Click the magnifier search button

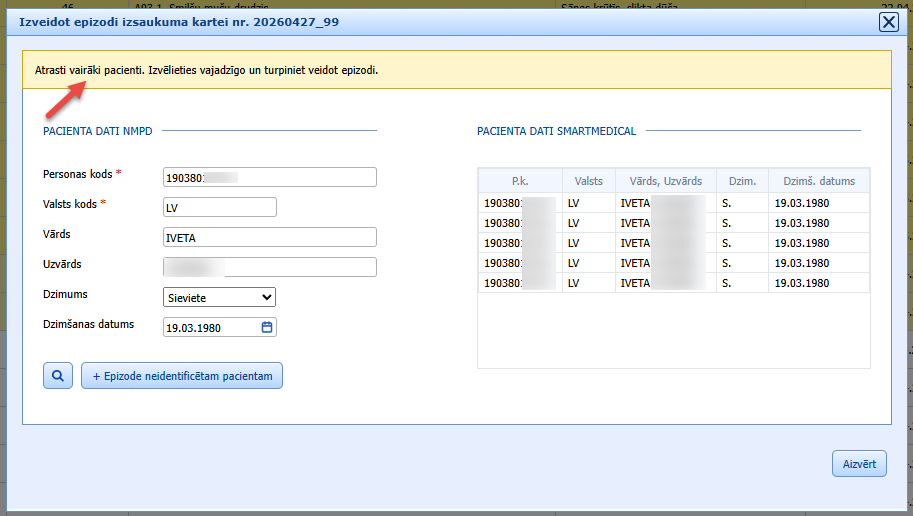(x=58, y=376)
